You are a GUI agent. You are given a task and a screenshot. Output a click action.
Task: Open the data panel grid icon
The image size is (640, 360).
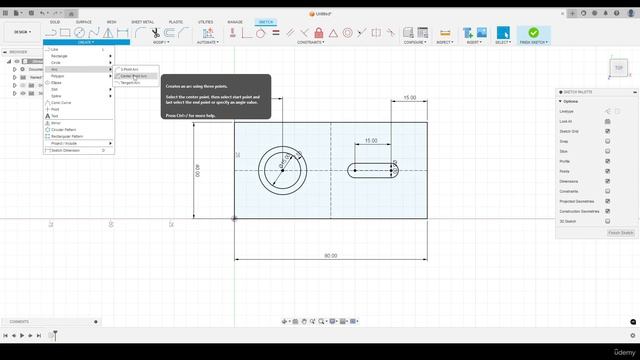5,13
